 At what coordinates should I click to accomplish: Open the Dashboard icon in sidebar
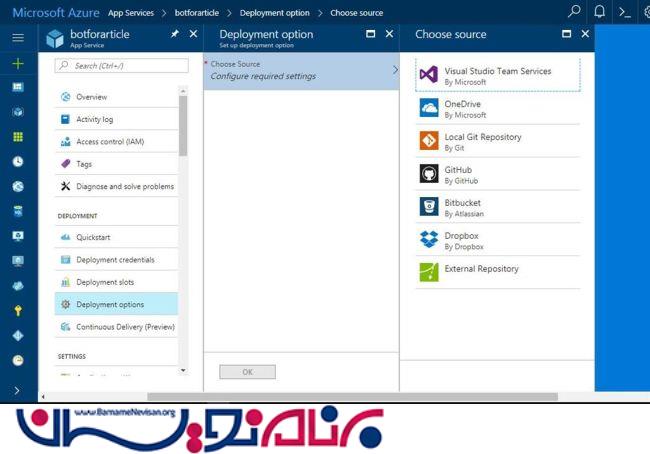coord(18,87)
